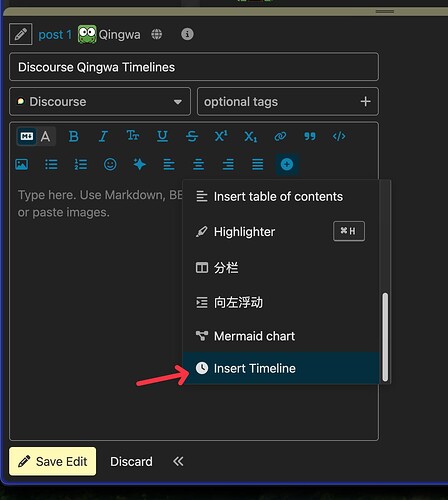Viewport: 448px width, 500px height.
Task: Click the globe icon next to Qingwa
Action: pos(157,34)
